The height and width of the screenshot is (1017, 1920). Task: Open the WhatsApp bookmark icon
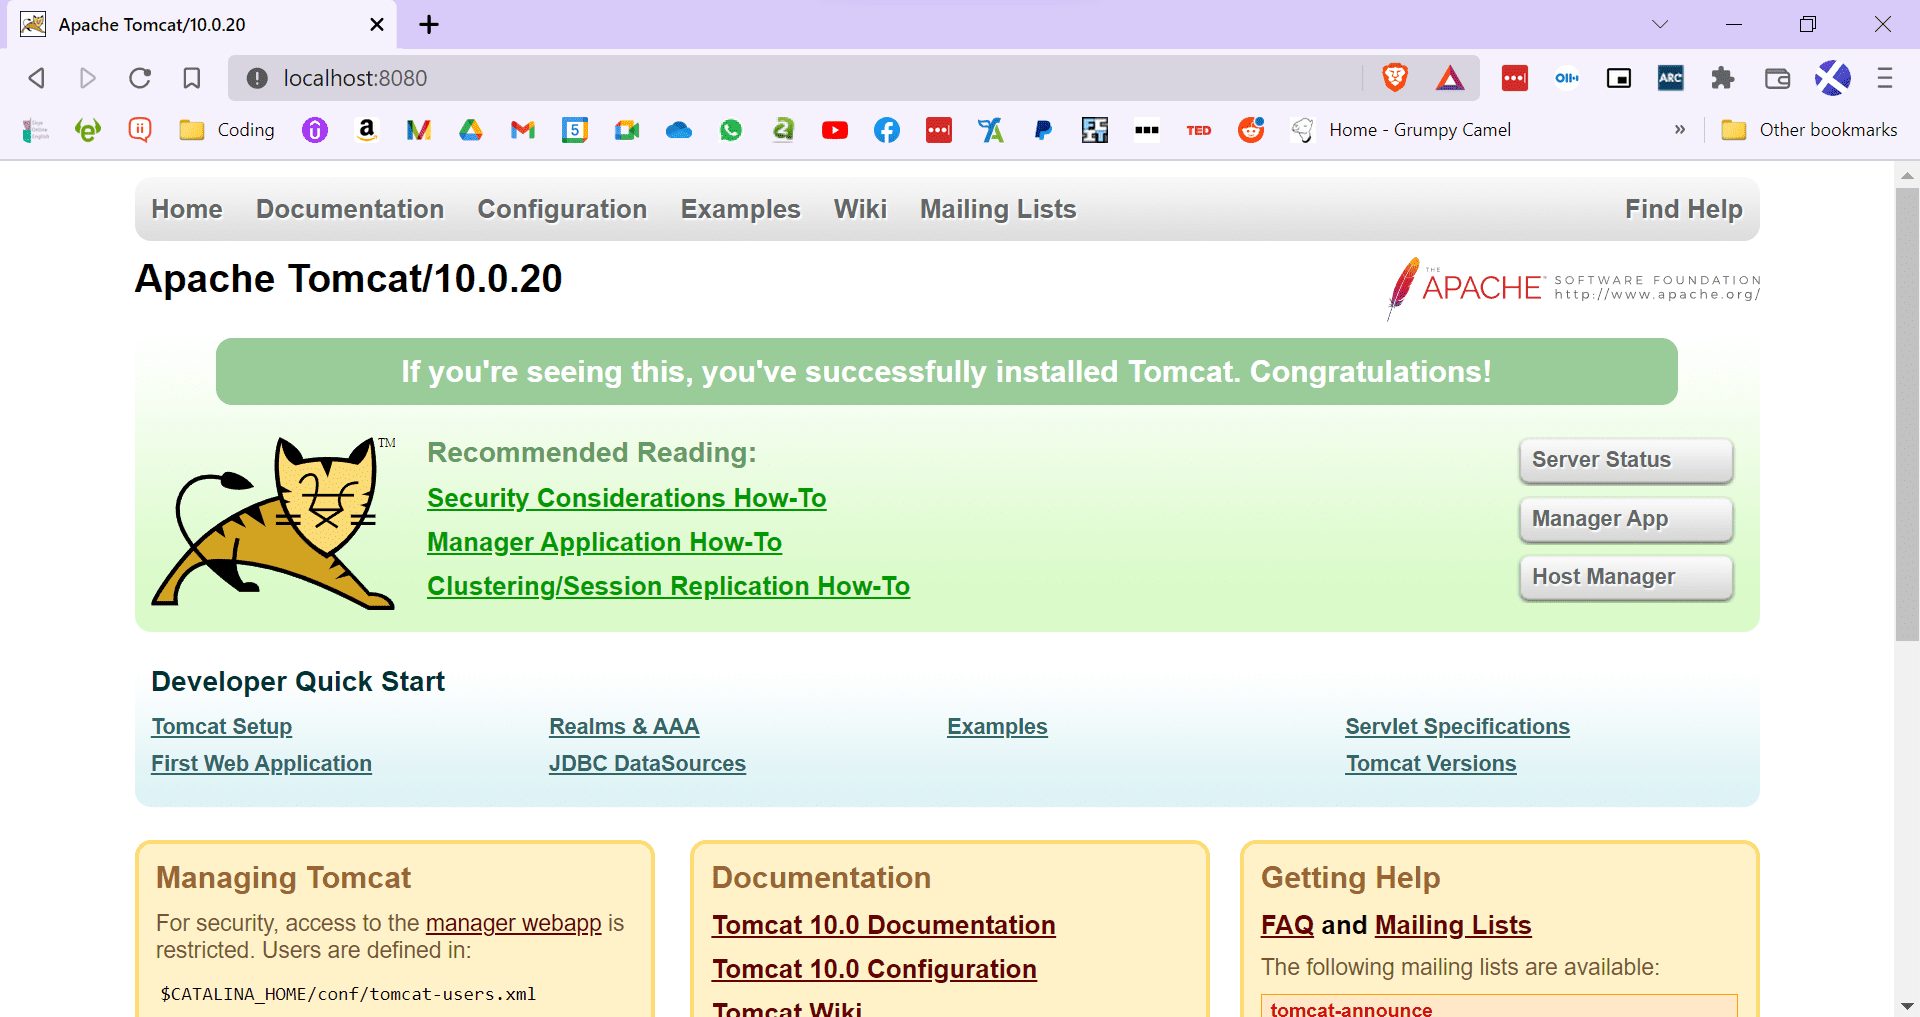pyautogui.click(x=731, y=130)
